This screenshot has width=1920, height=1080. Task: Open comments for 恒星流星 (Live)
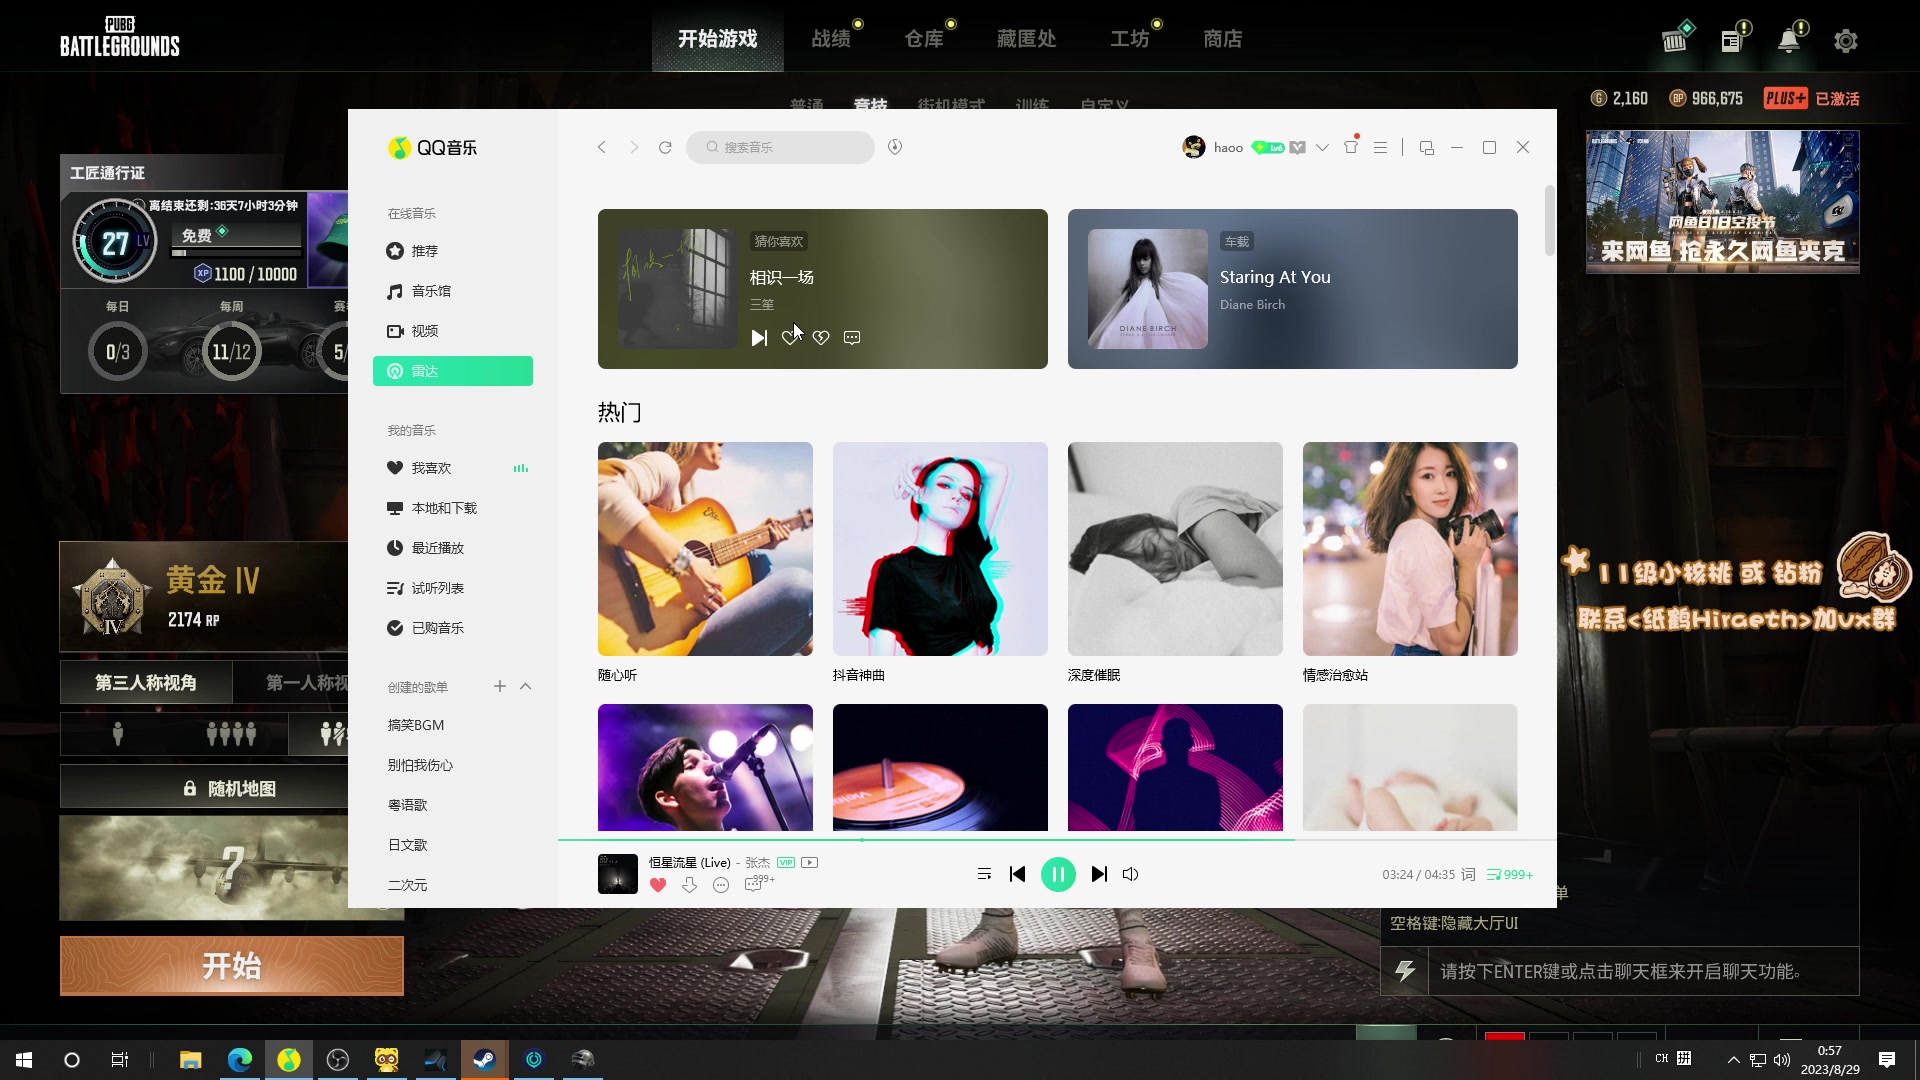click(754, 885)
